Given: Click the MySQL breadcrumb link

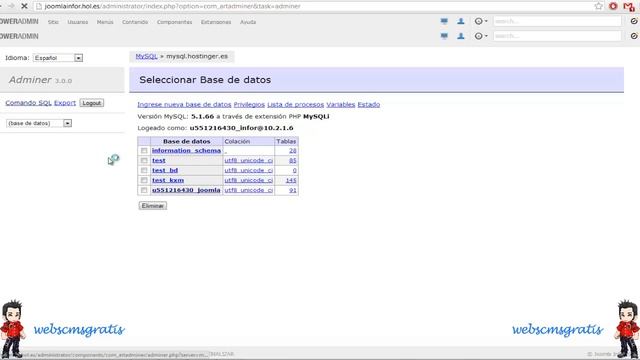Looking at the screenshot, I should [147, 56].
